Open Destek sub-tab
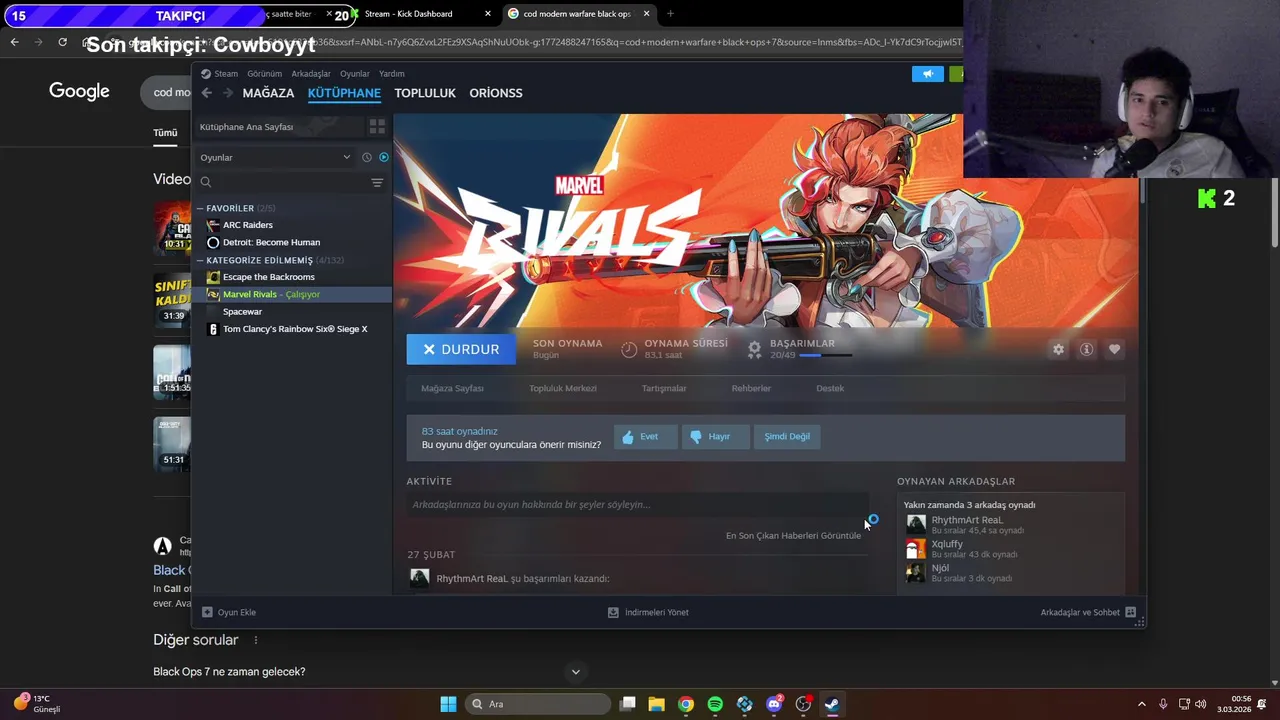 coord(830,388)
